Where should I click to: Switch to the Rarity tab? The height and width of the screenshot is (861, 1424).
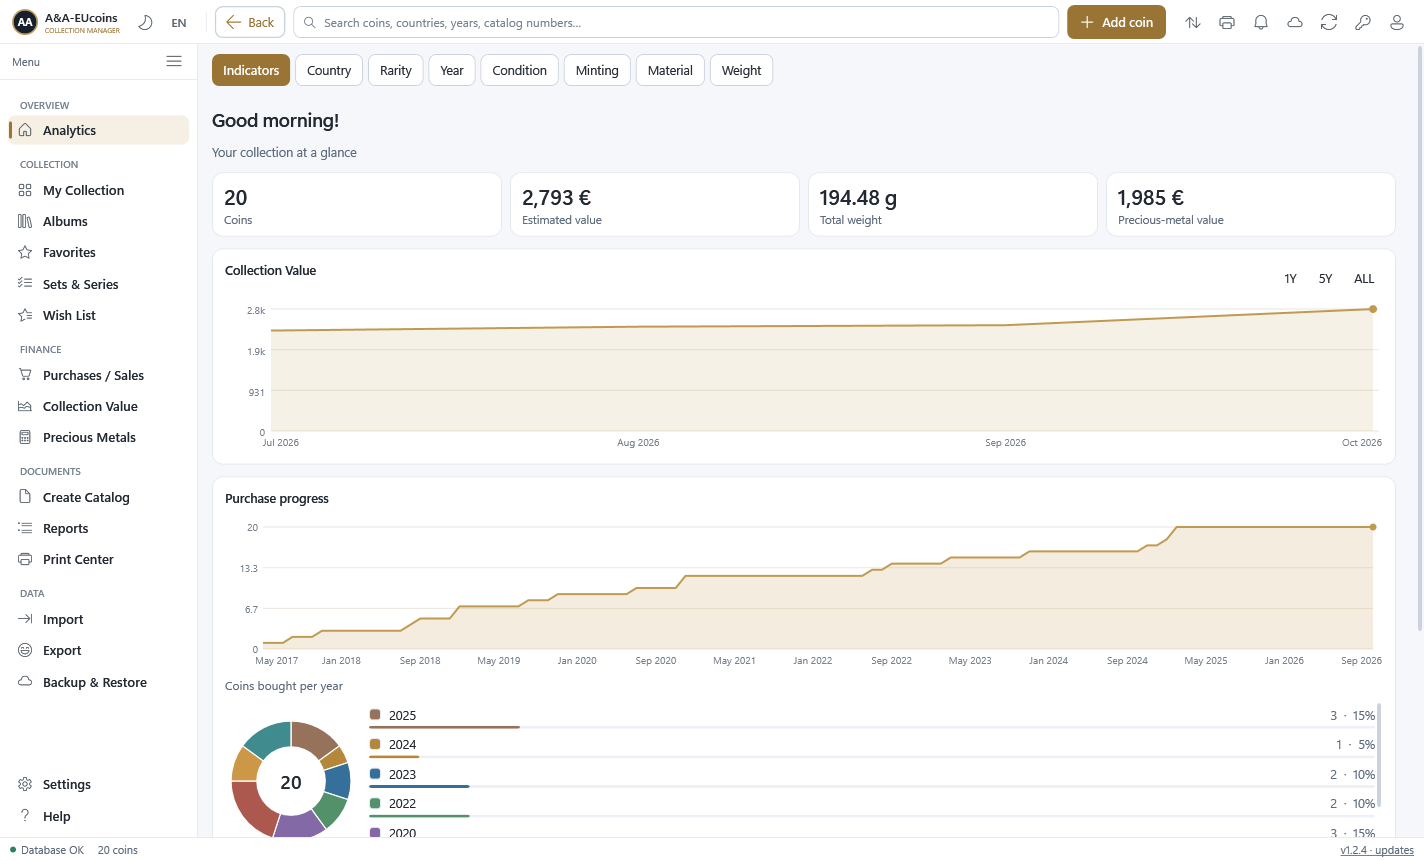click(x=396, y=70)
